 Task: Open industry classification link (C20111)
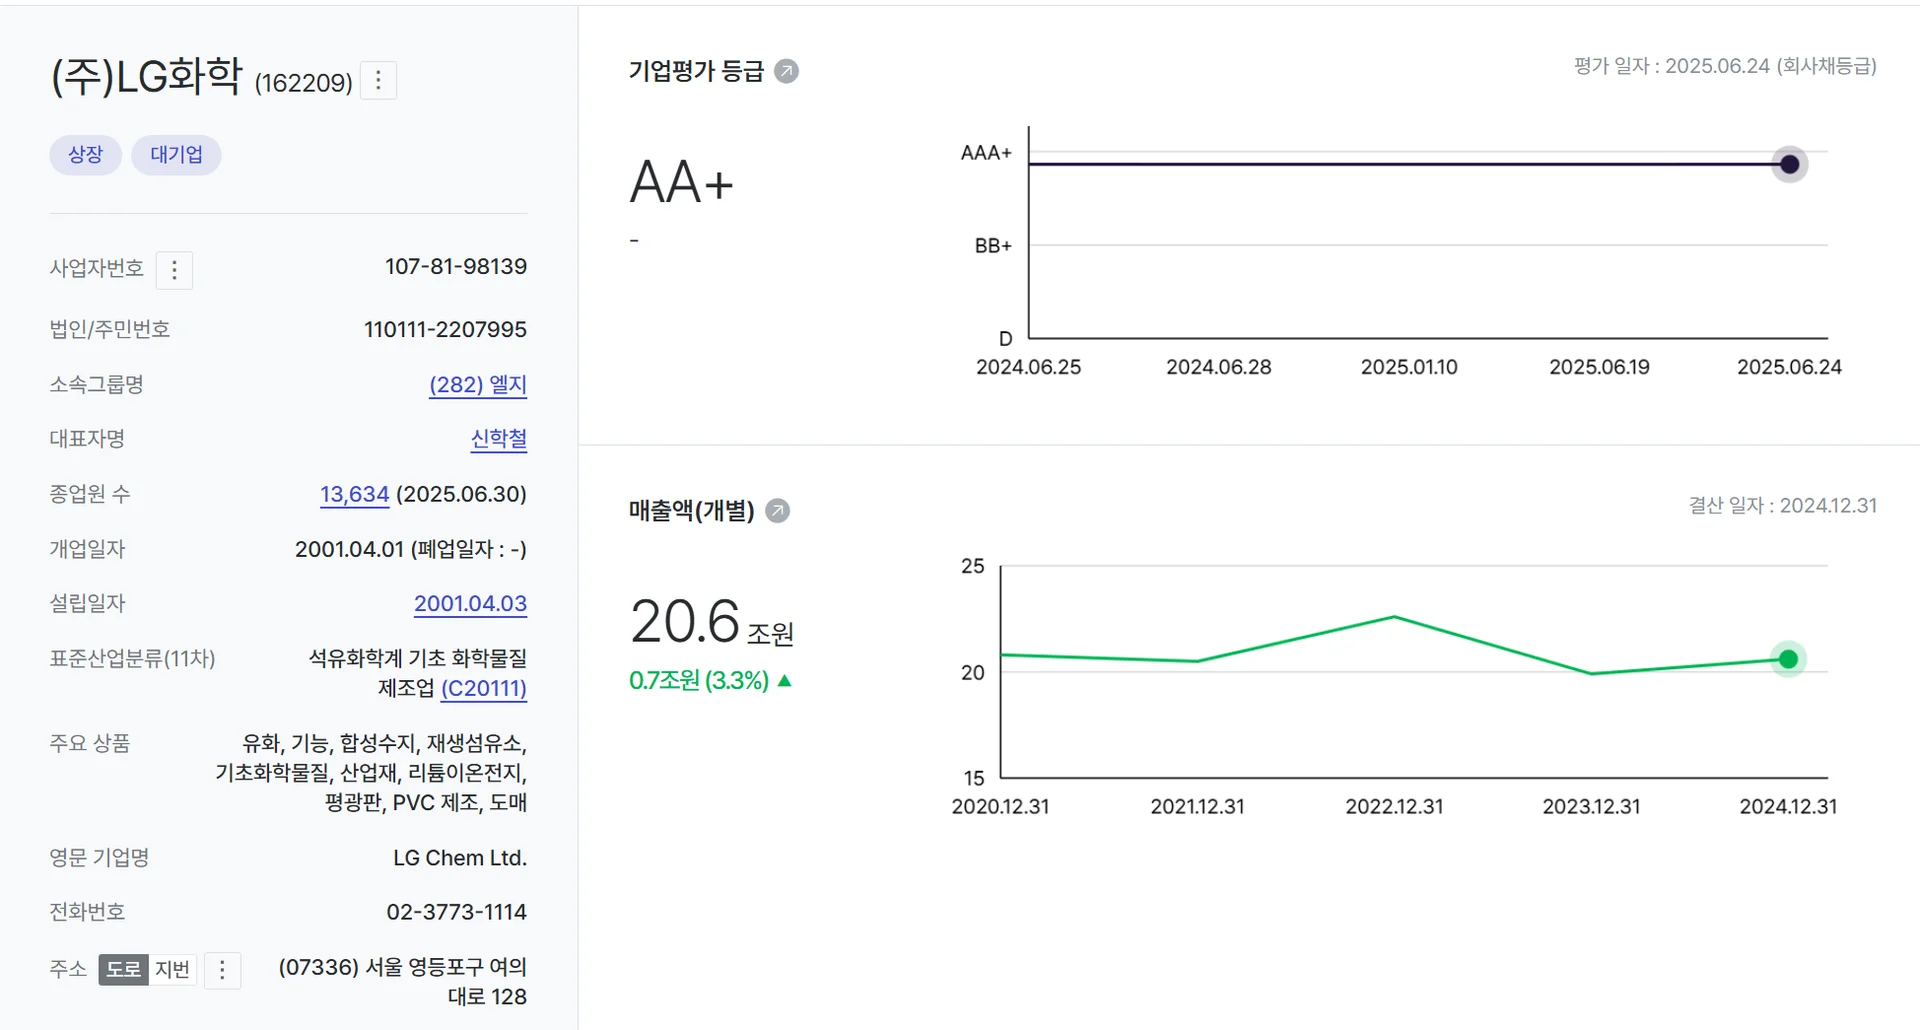[x=485, y=689]
